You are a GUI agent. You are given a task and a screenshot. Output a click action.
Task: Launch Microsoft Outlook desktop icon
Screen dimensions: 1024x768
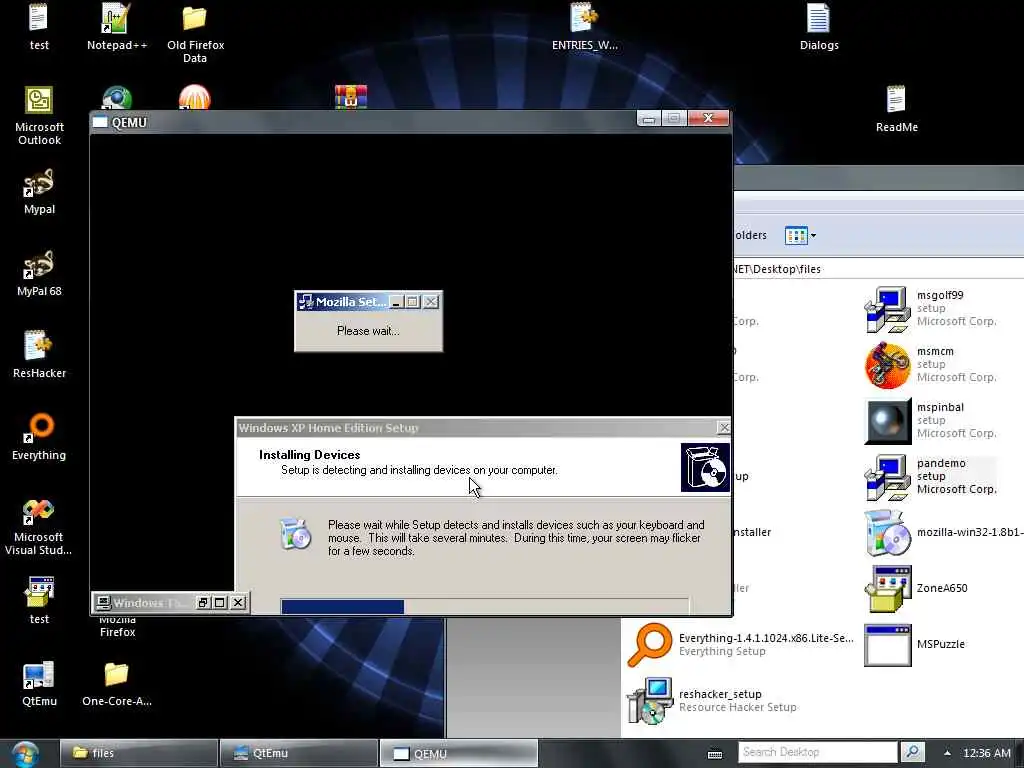tap(39, 116)
